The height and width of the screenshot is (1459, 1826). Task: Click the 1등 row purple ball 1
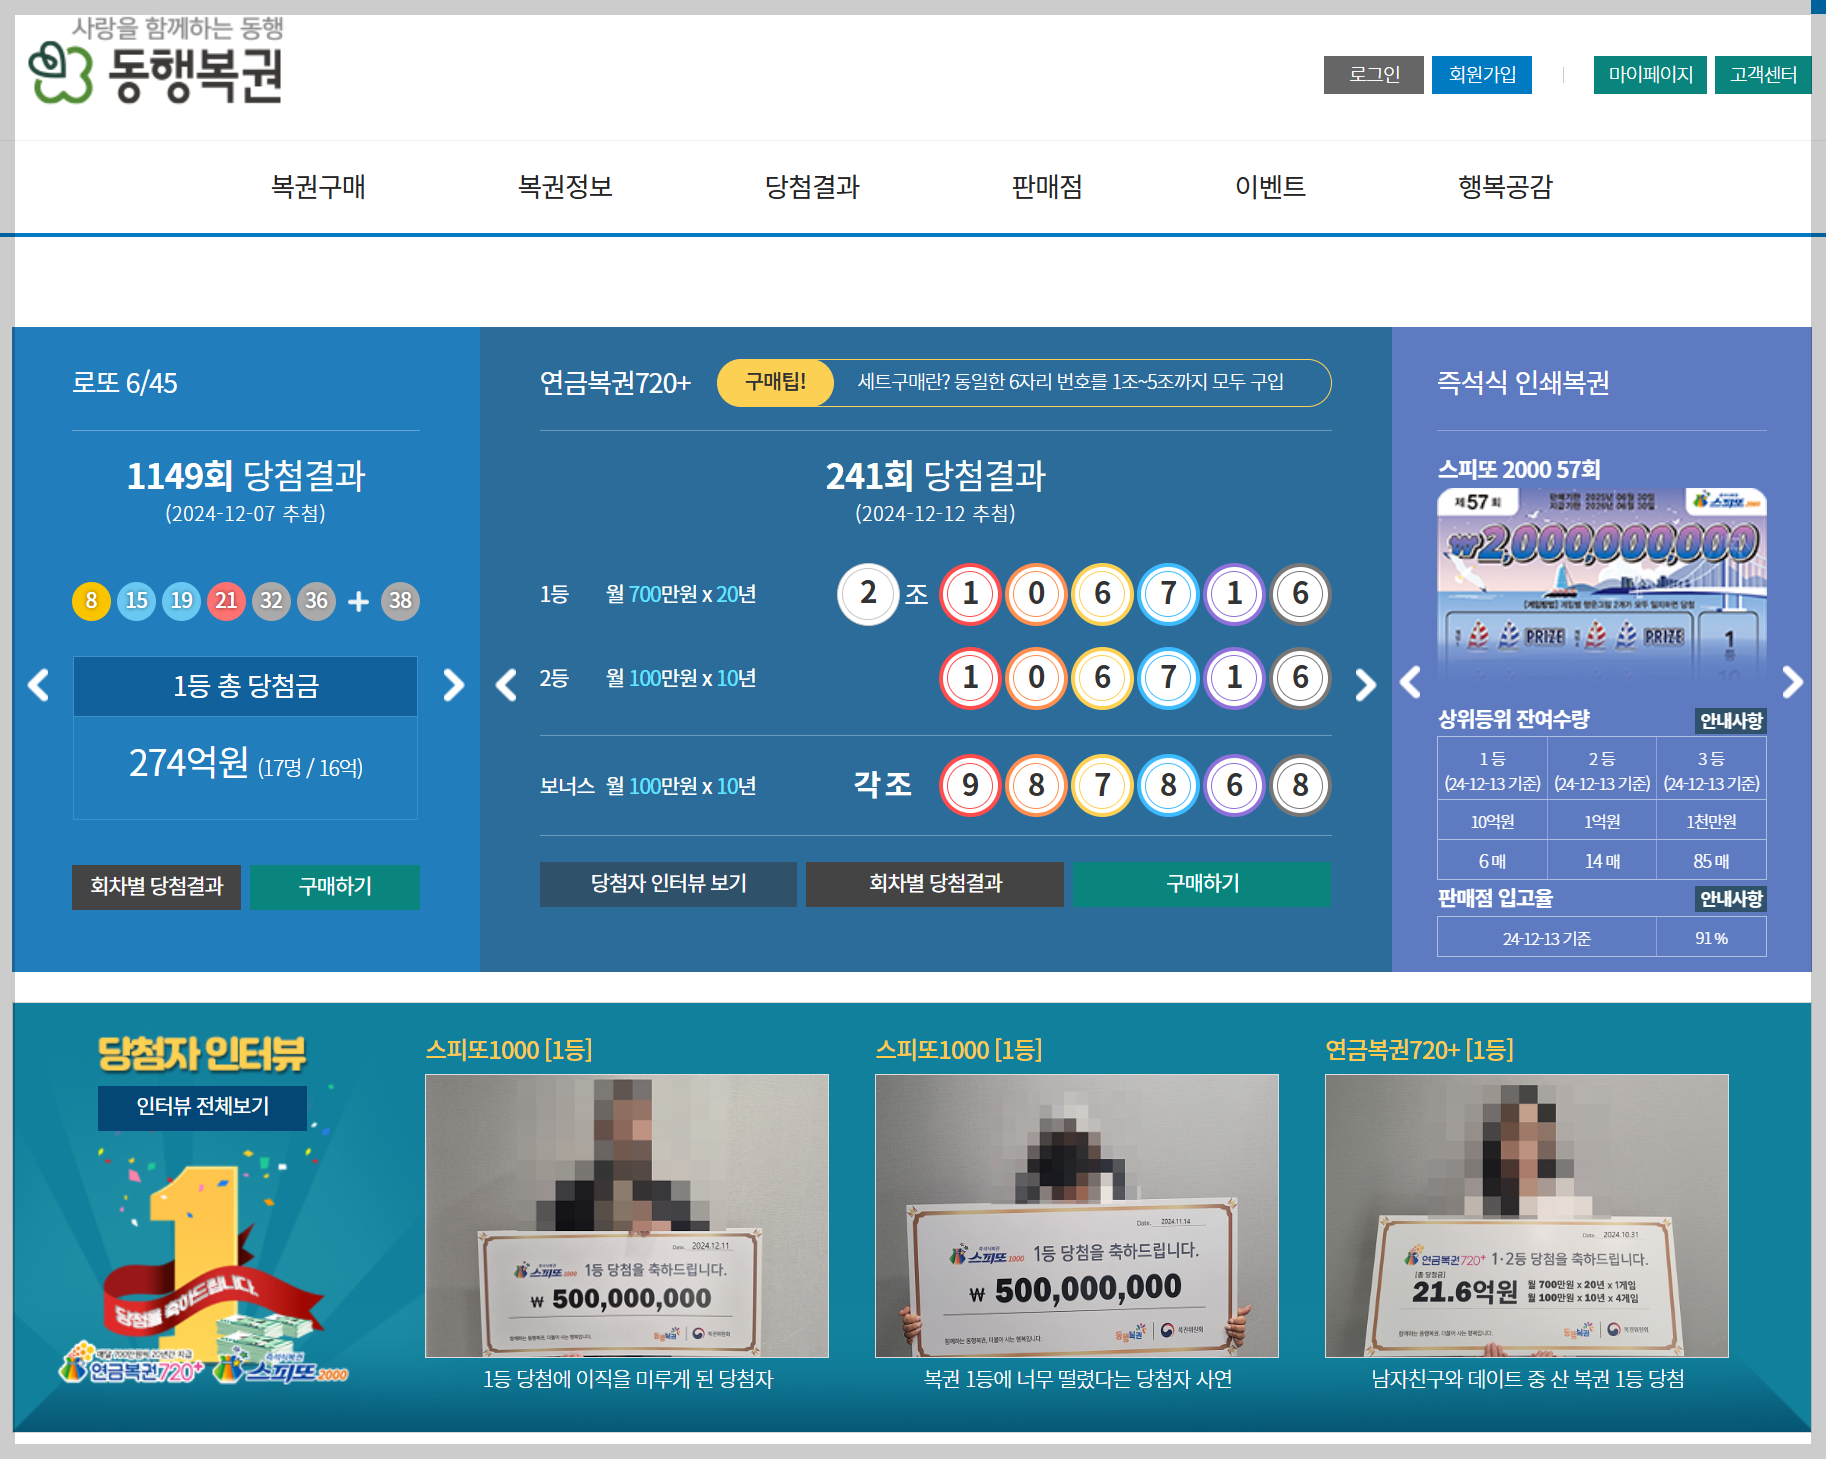(1234, 594)
